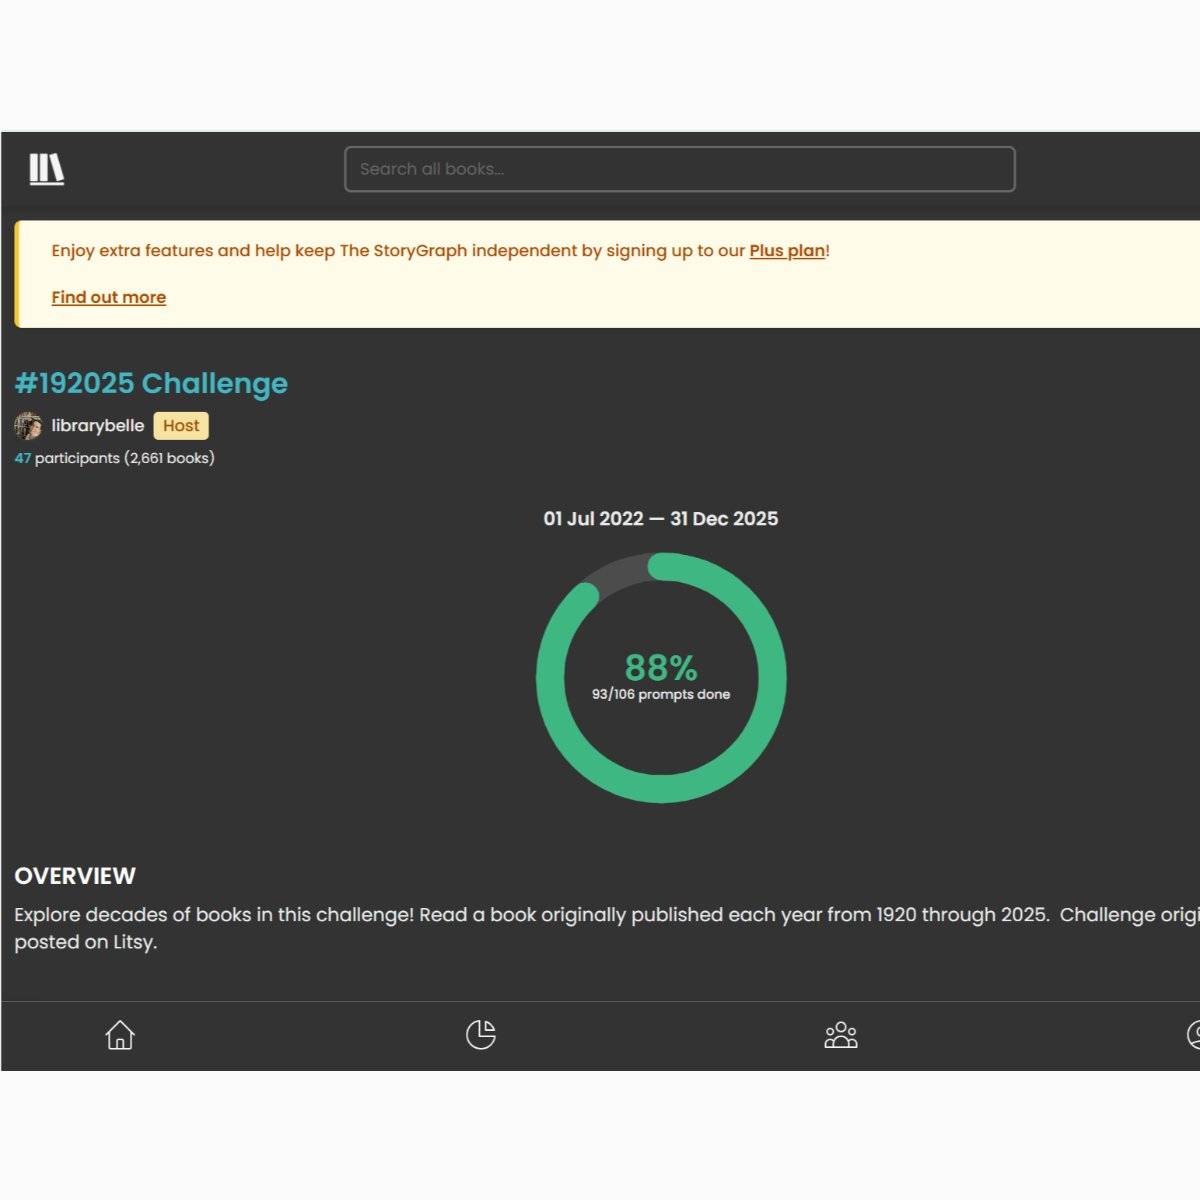Open the #192025 Challenge title
Viewport: 1200px width, 1200px height.
[x=151, y=383]
